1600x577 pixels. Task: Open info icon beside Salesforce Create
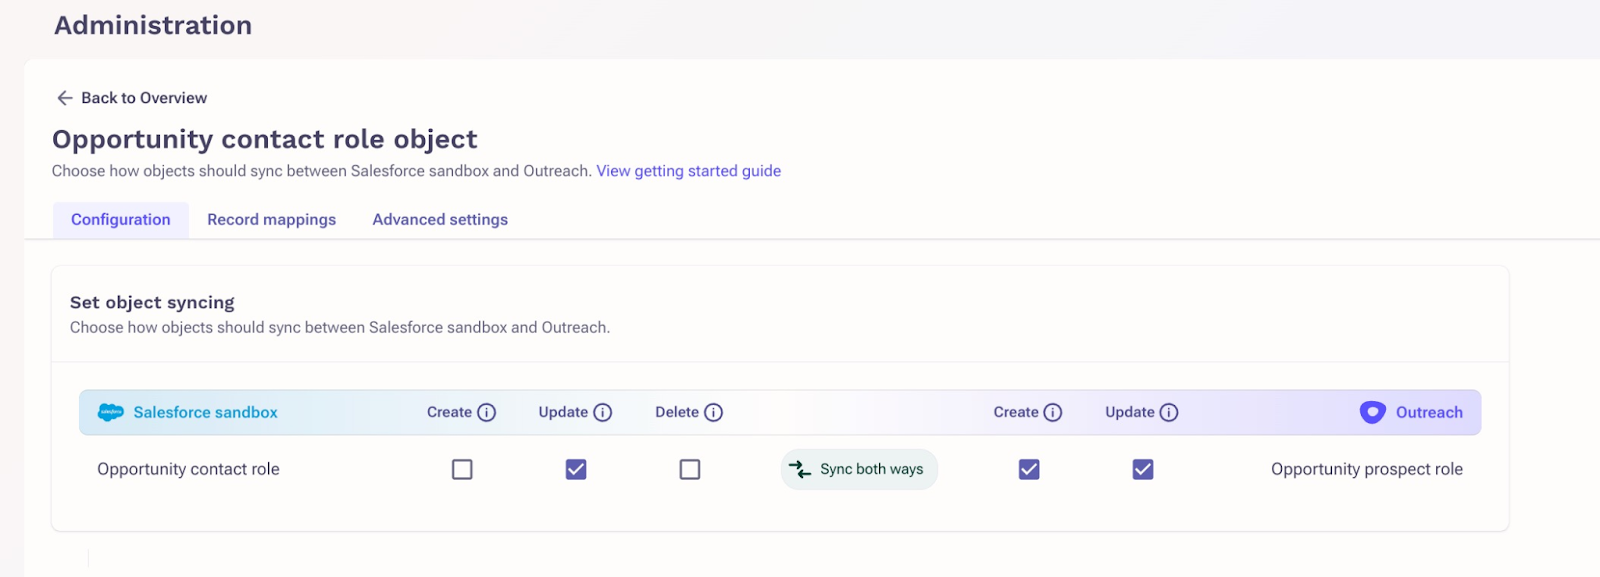pos(487,412)
